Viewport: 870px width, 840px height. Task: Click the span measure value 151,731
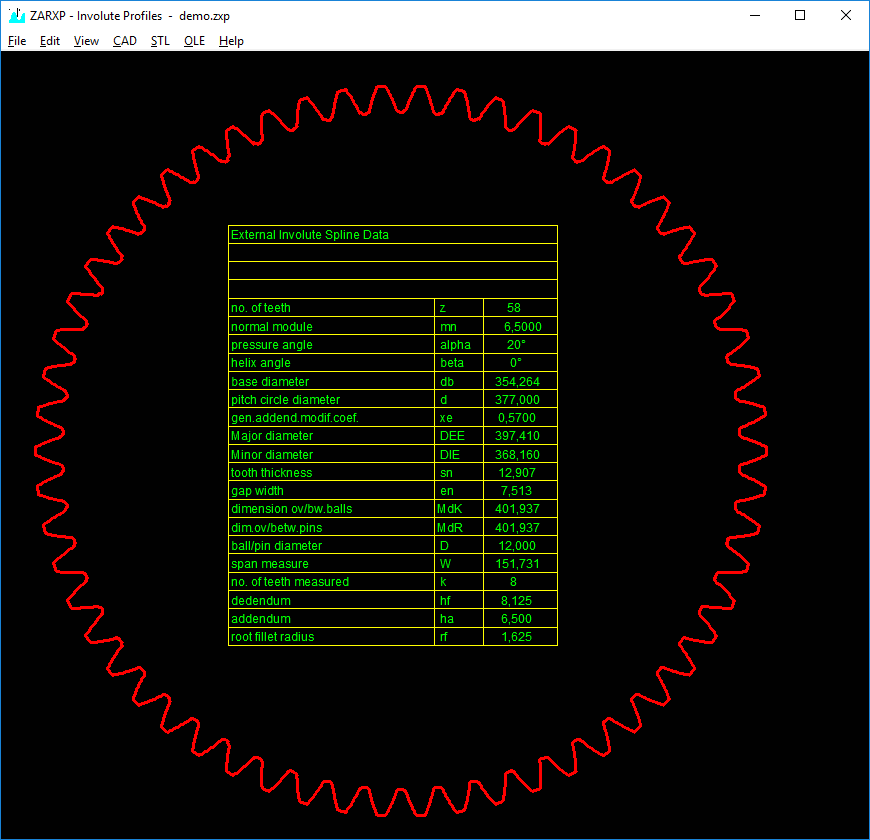click(x=516, y=564)
